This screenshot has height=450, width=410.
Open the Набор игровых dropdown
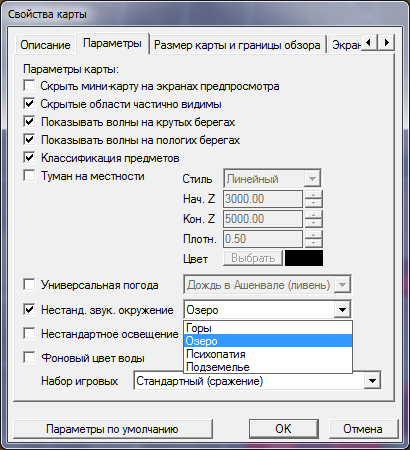(257, 381)
